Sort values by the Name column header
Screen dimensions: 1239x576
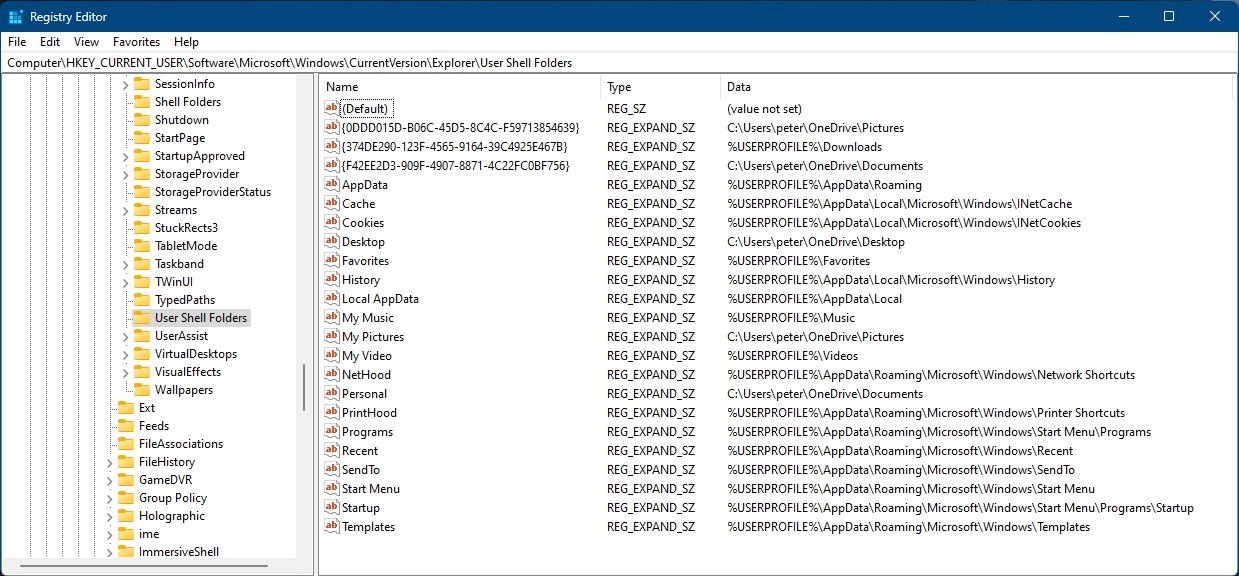click(461, 87)
